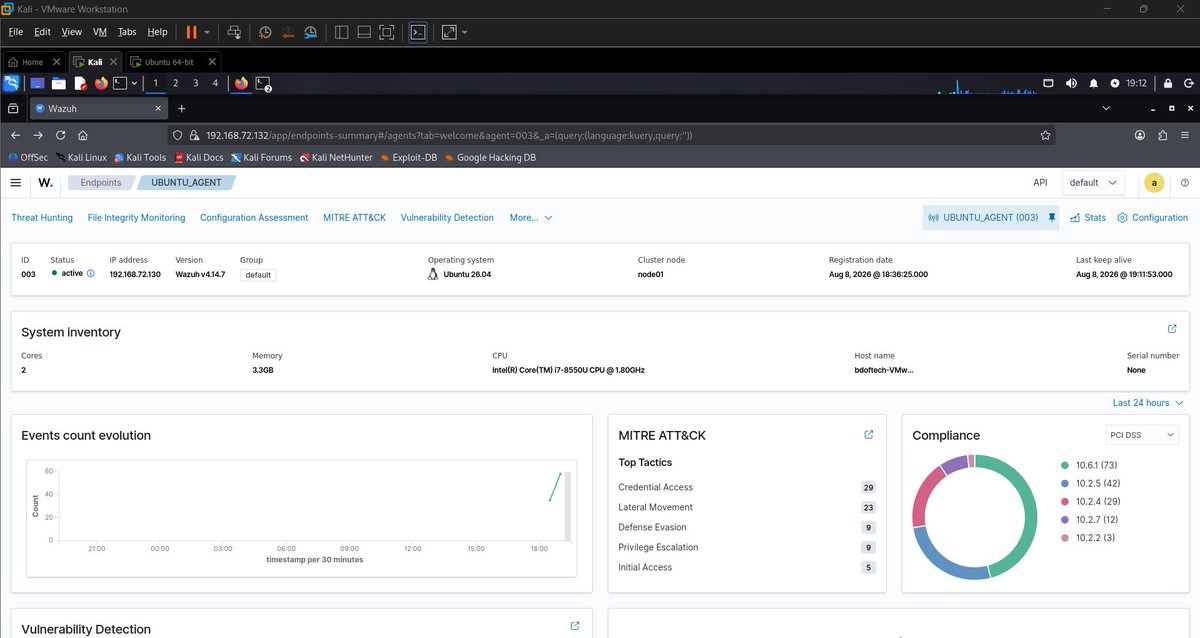
Task: Open Vulnerability Detection module tab
Action: [447, 217]
